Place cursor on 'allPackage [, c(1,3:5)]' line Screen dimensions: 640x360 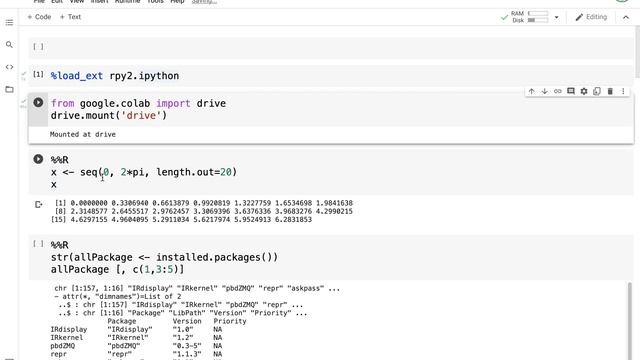pyautogui.click(x=118, y=270)
